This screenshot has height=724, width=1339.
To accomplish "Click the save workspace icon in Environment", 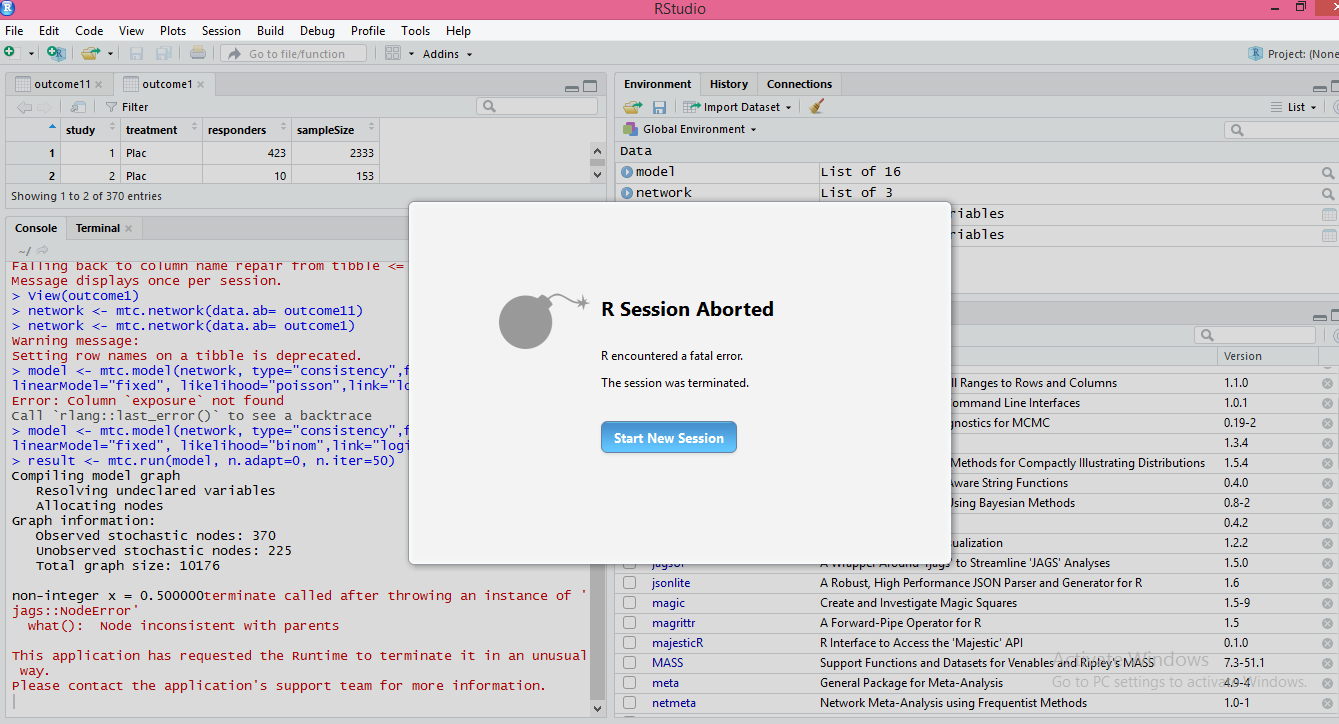I will point(659,107).
